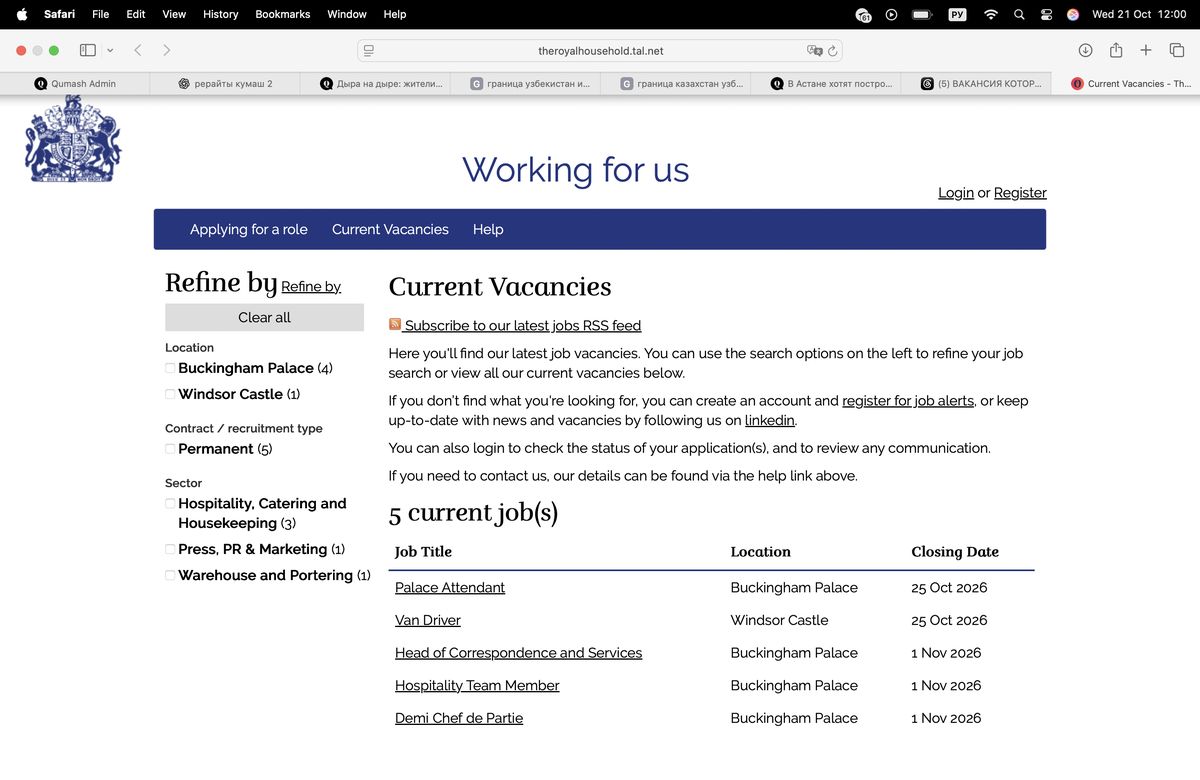
Task: Click the Clear all button
Action: tap(264, 317)
